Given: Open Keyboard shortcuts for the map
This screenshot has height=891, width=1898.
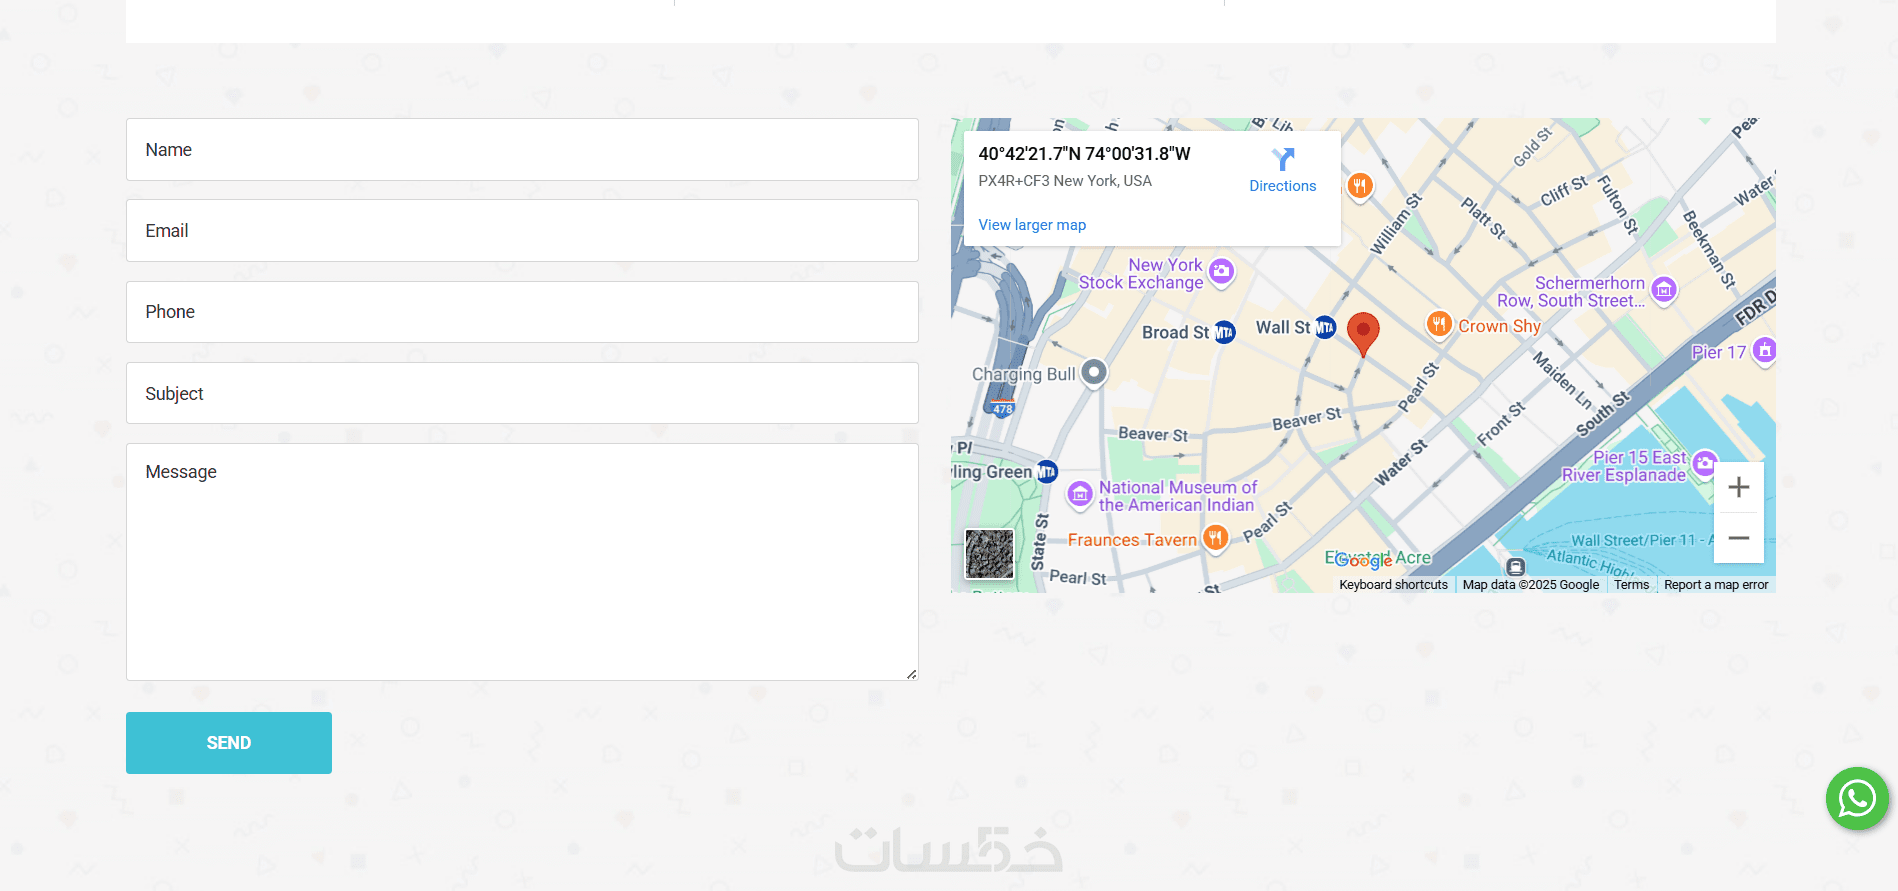Looking at the screenshot, I should [1393, 585].
